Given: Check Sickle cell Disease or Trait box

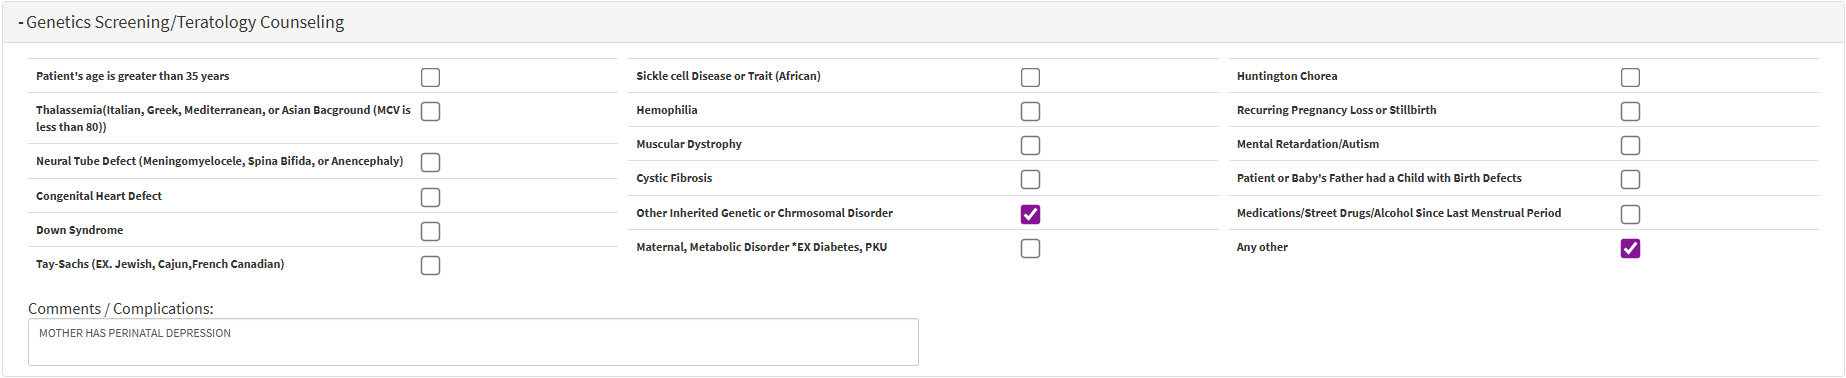Looking at the screenshot, I should [1030, 77].
